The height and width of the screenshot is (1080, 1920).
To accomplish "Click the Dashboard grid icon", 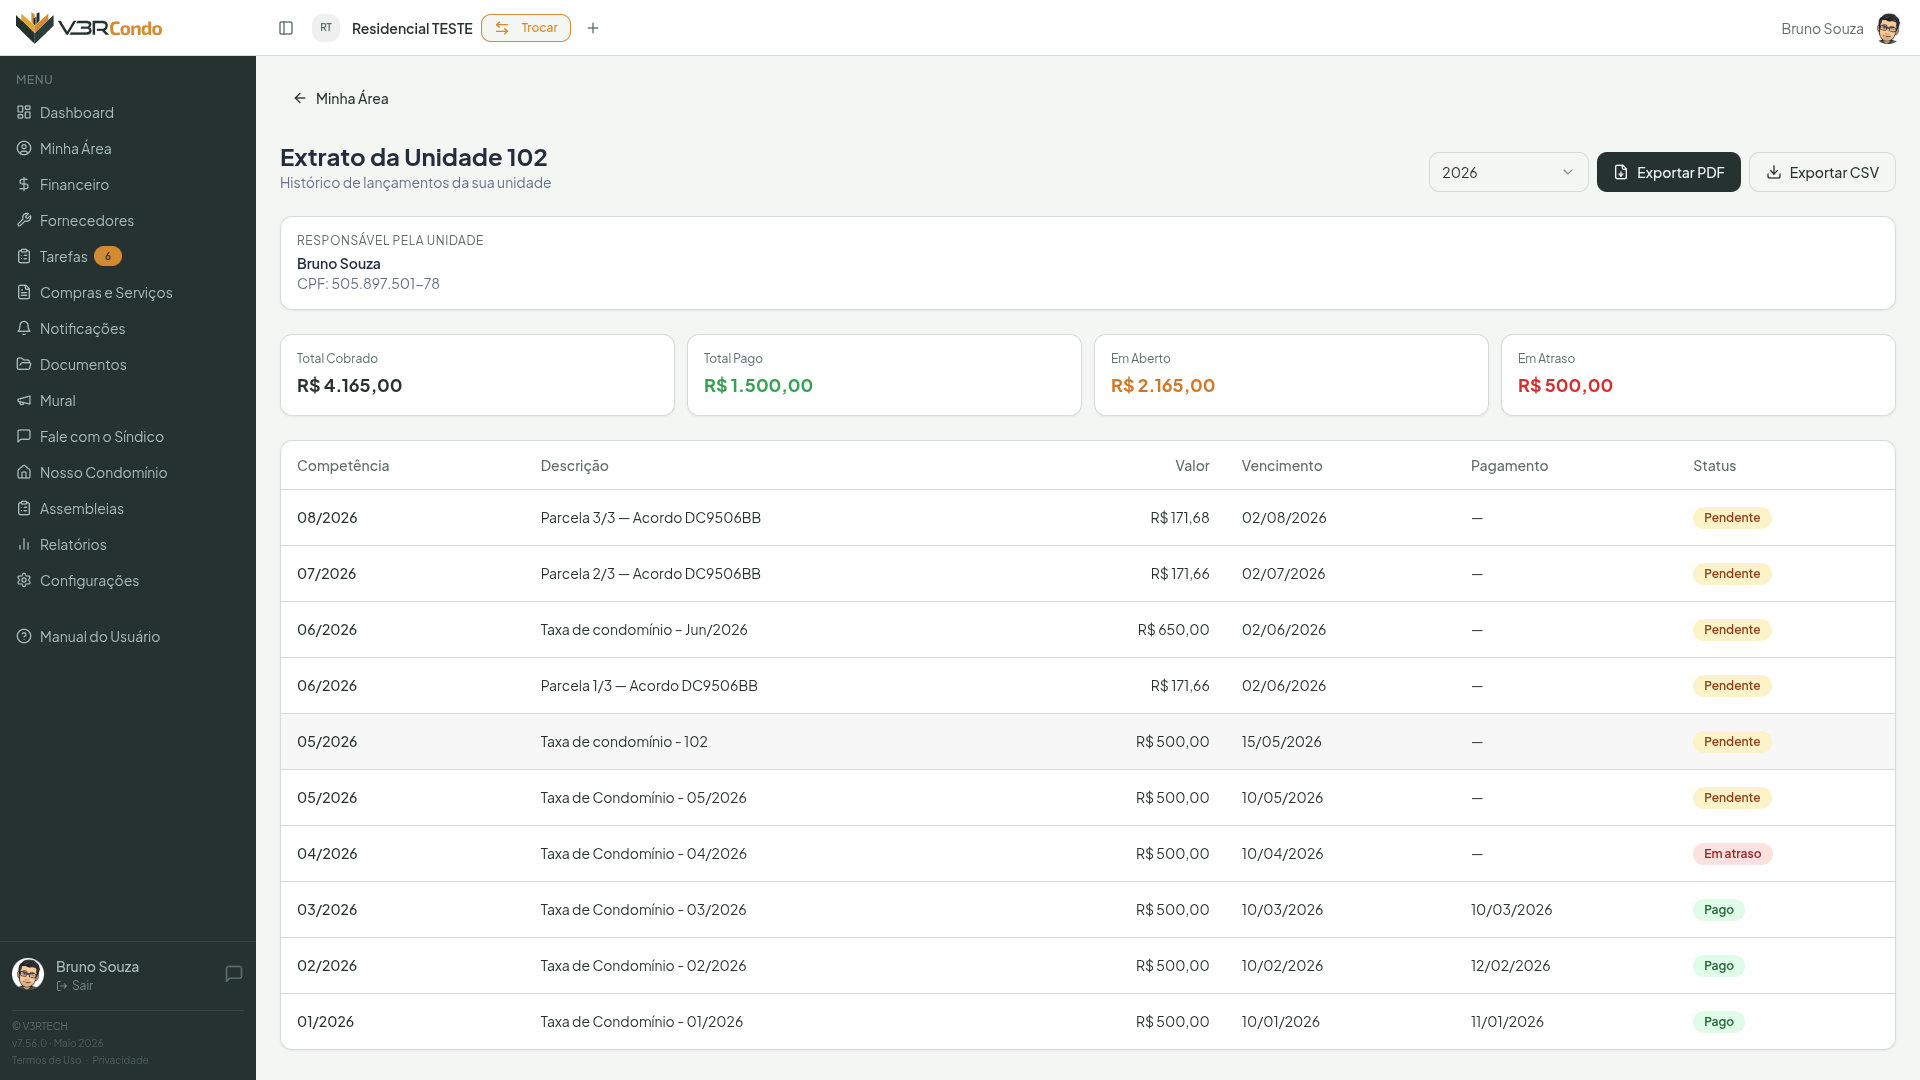I will (24, 112).
